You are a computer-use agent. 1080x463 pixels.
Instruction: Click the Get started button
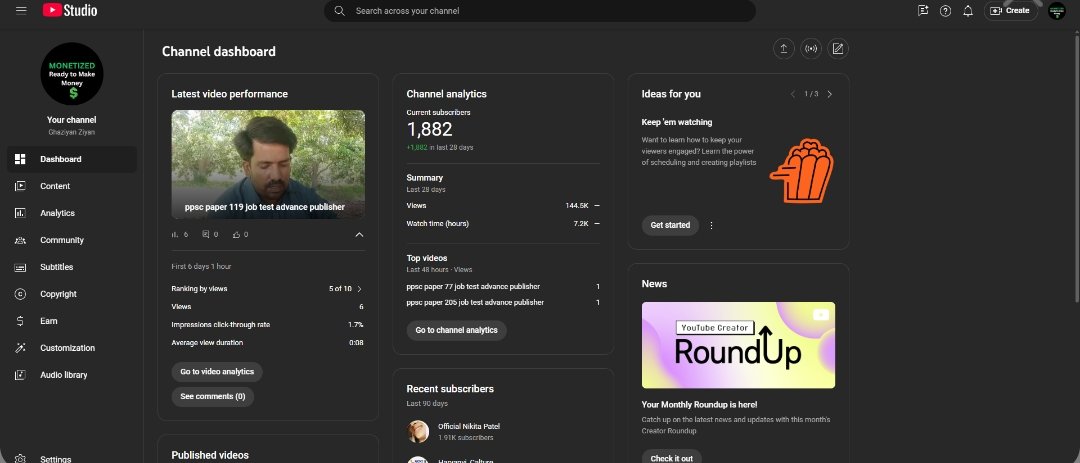click(670, 225)
